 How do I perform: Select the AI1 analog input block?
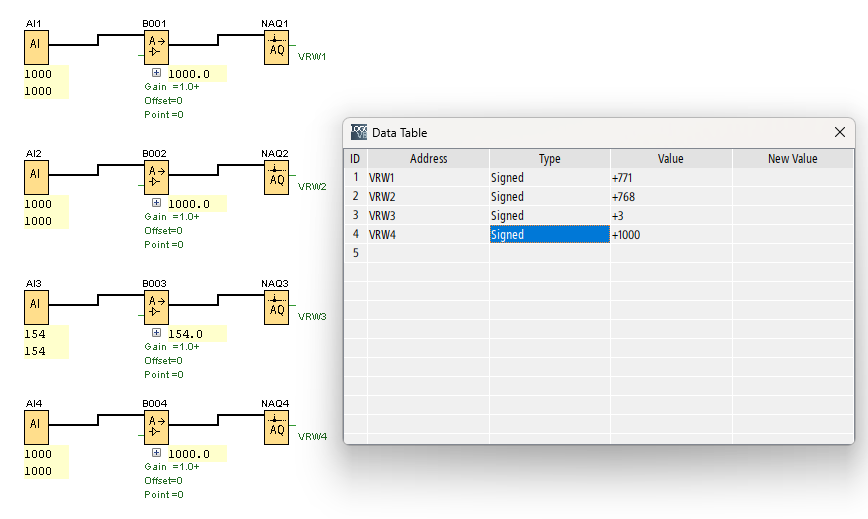(35, 46)
